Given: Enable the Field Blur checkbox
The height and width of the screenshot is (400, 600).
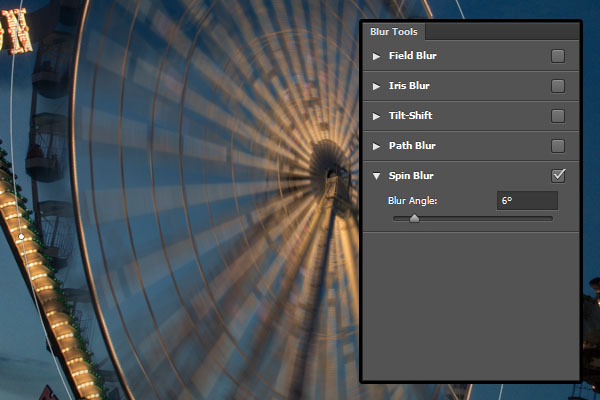Looking at the screenshot, I should (x=558, y=56).
